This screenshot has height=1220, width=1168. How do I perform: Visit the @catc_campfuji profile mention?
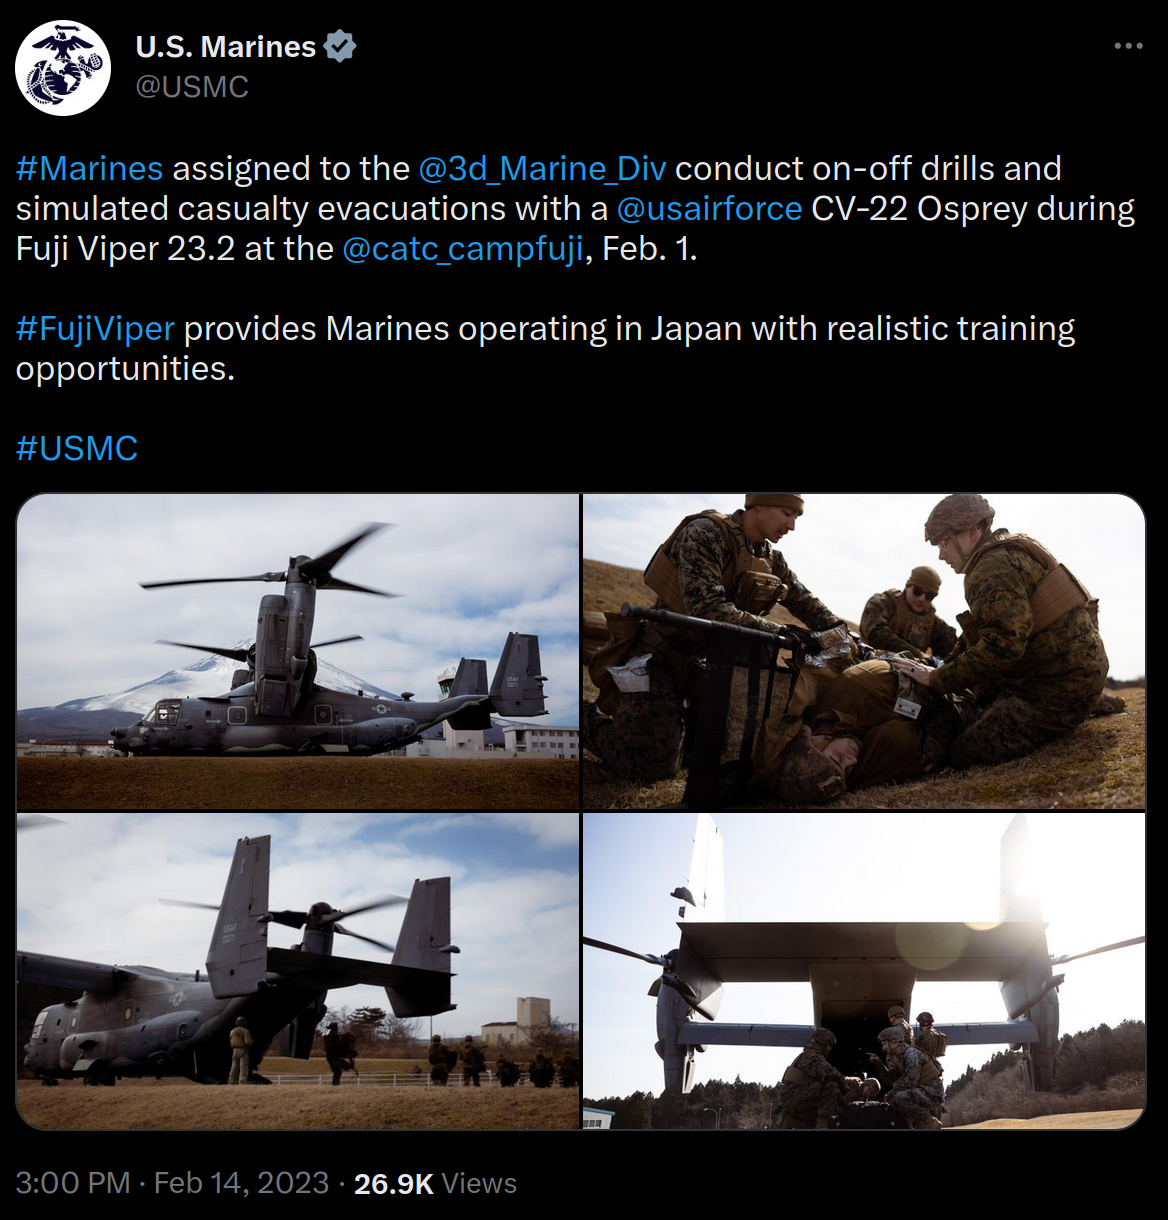coord(463,248)
